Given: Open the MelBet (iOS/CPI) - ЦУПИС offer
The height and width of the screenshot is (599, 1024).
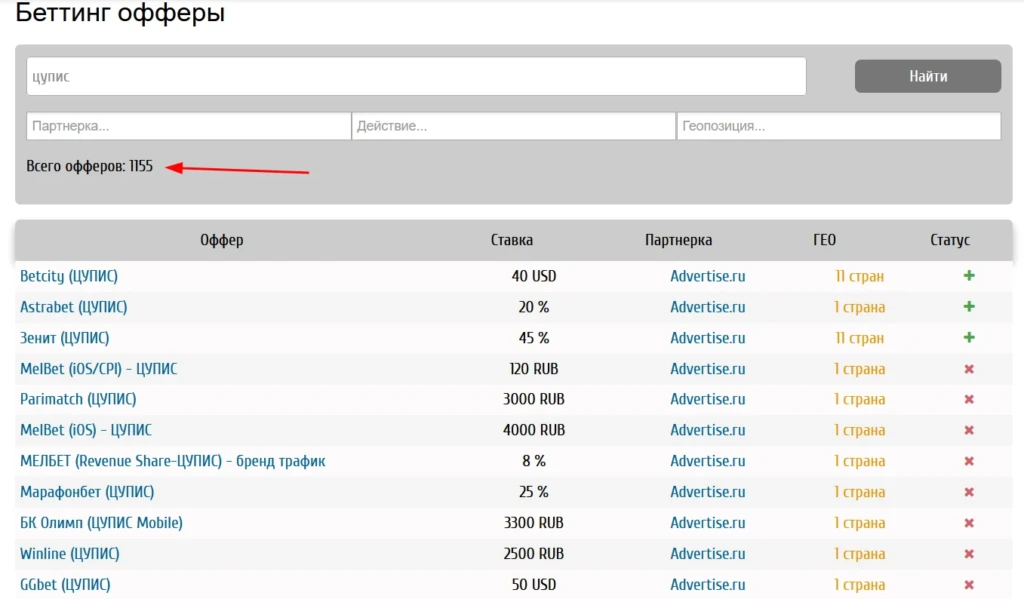Looking at the screenshot, I should 98,369.
